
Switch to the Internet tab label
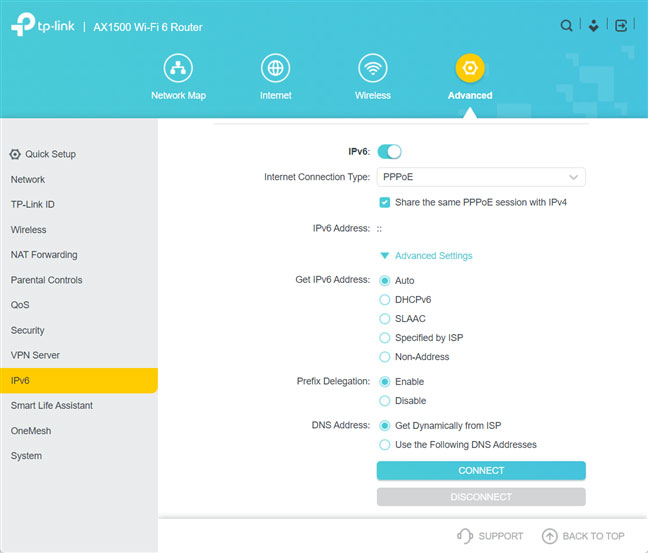point(275,95)
